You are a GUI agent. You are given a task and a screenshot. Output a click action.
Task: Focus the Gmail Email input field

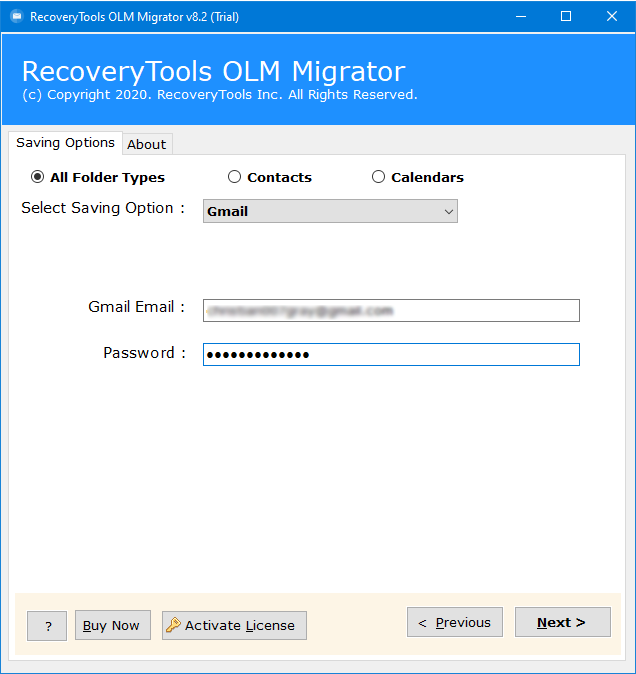(x=391, y=310)
